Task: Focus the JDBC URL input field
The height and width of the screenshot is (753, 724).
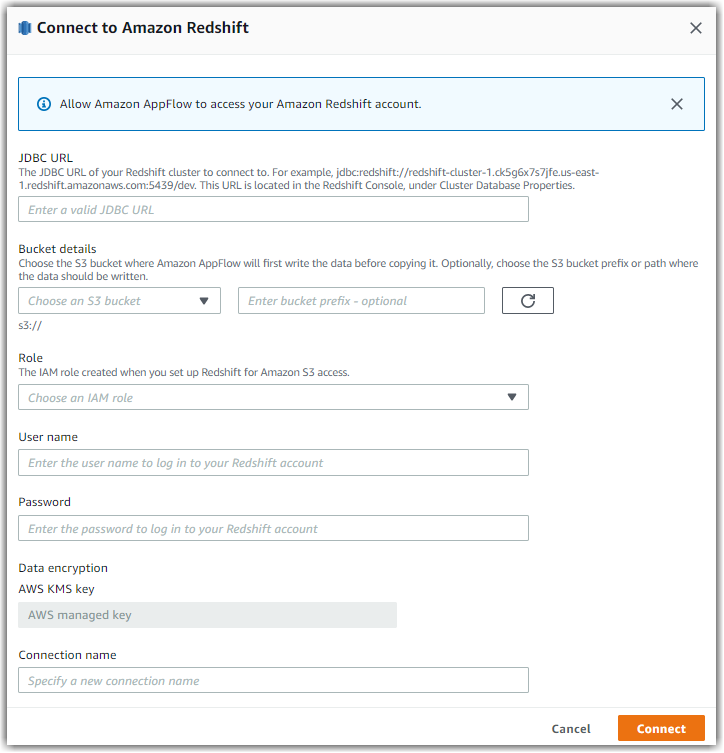Action: (273, 209)
